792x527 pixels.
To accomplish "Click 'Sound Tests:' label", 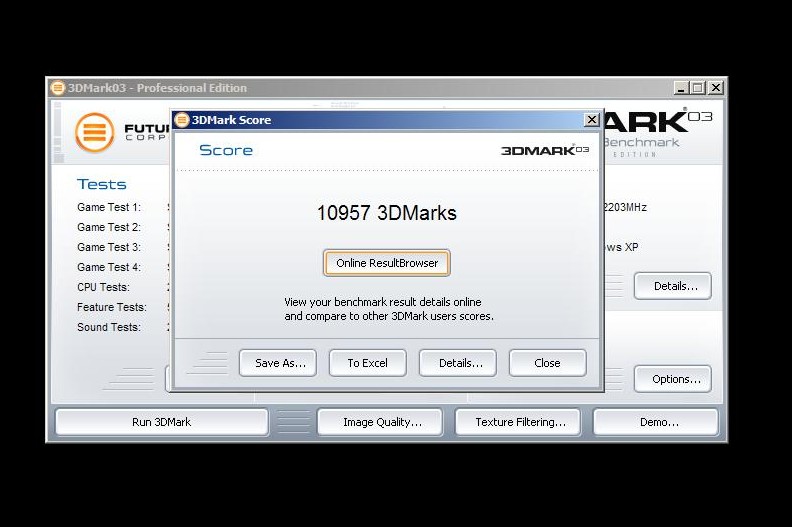I will 109,327.
